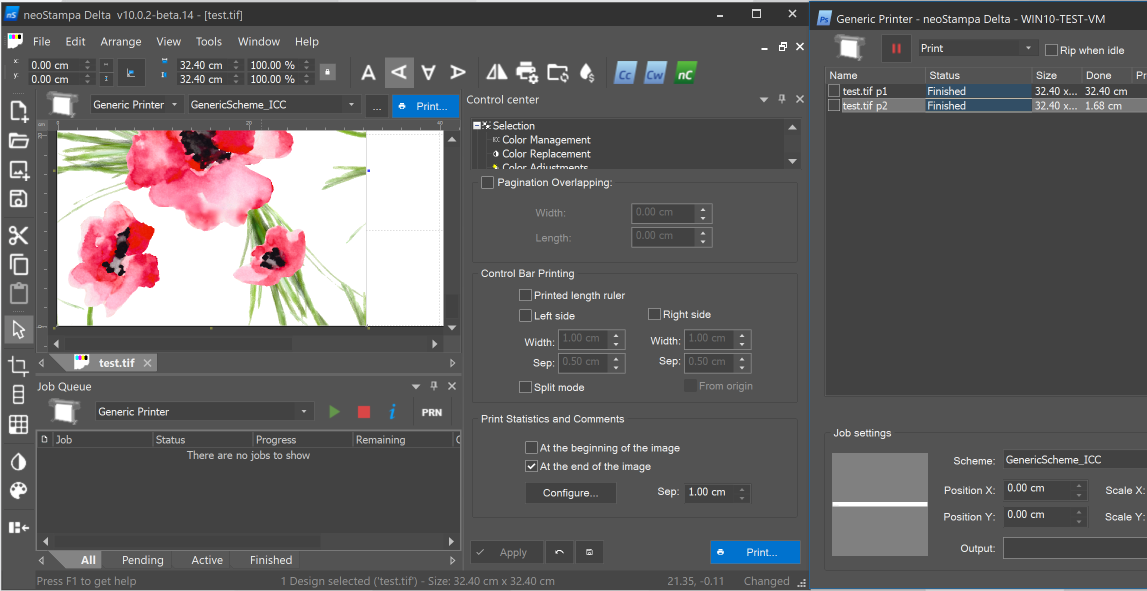Click the ink drop cost icon
The image size is (1147, 591).
pos(587,72)
